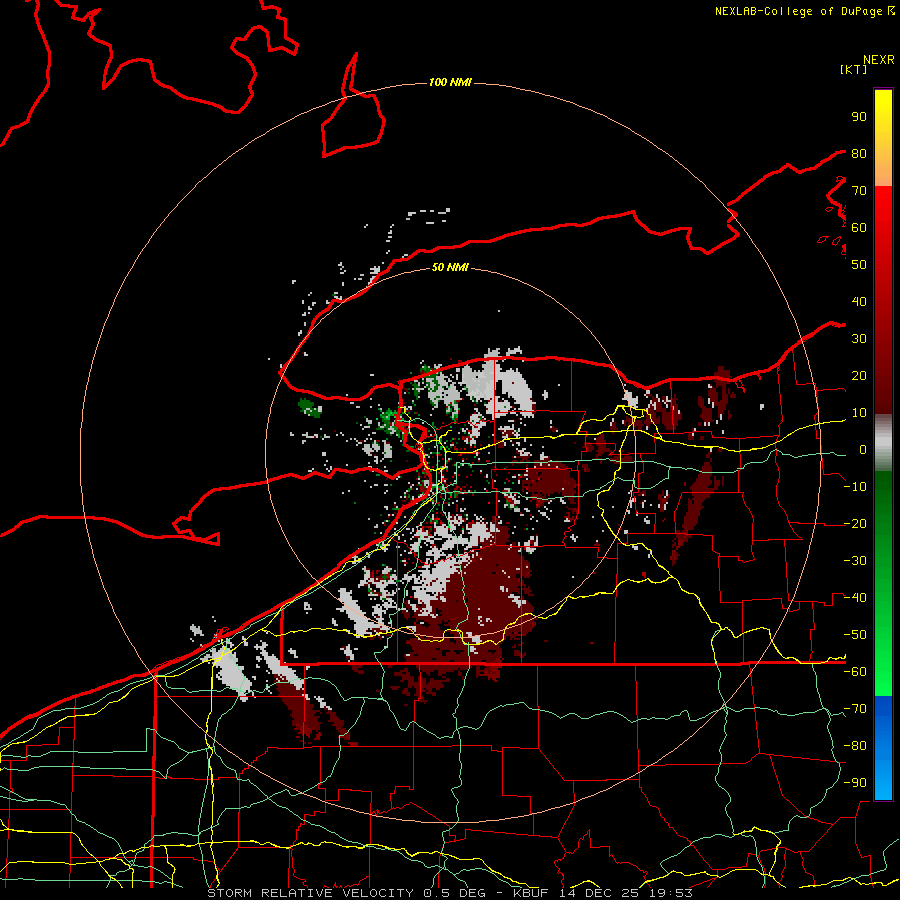Viewport: 900px width, 900px height.
Task: Click the -50 value on the velocity scale
Action: tap(855, 635)
